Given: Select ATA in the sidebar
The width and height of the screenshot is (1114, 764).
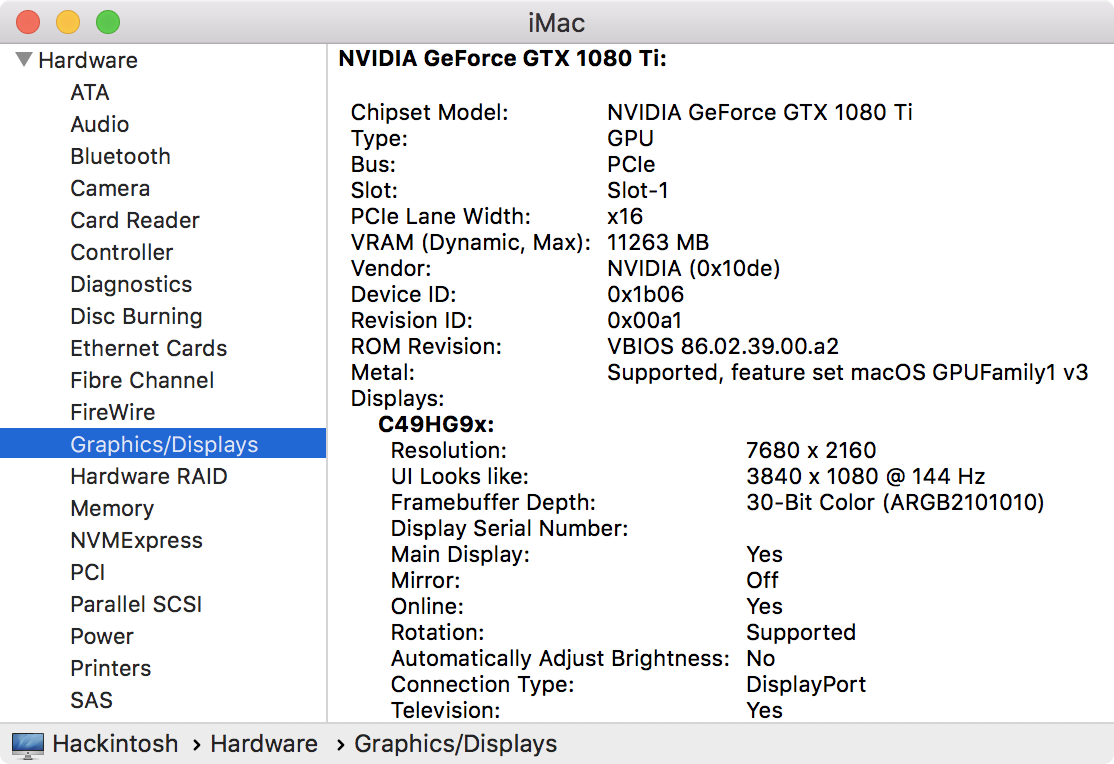Looking at the screenshot, I should click(90, 92).
